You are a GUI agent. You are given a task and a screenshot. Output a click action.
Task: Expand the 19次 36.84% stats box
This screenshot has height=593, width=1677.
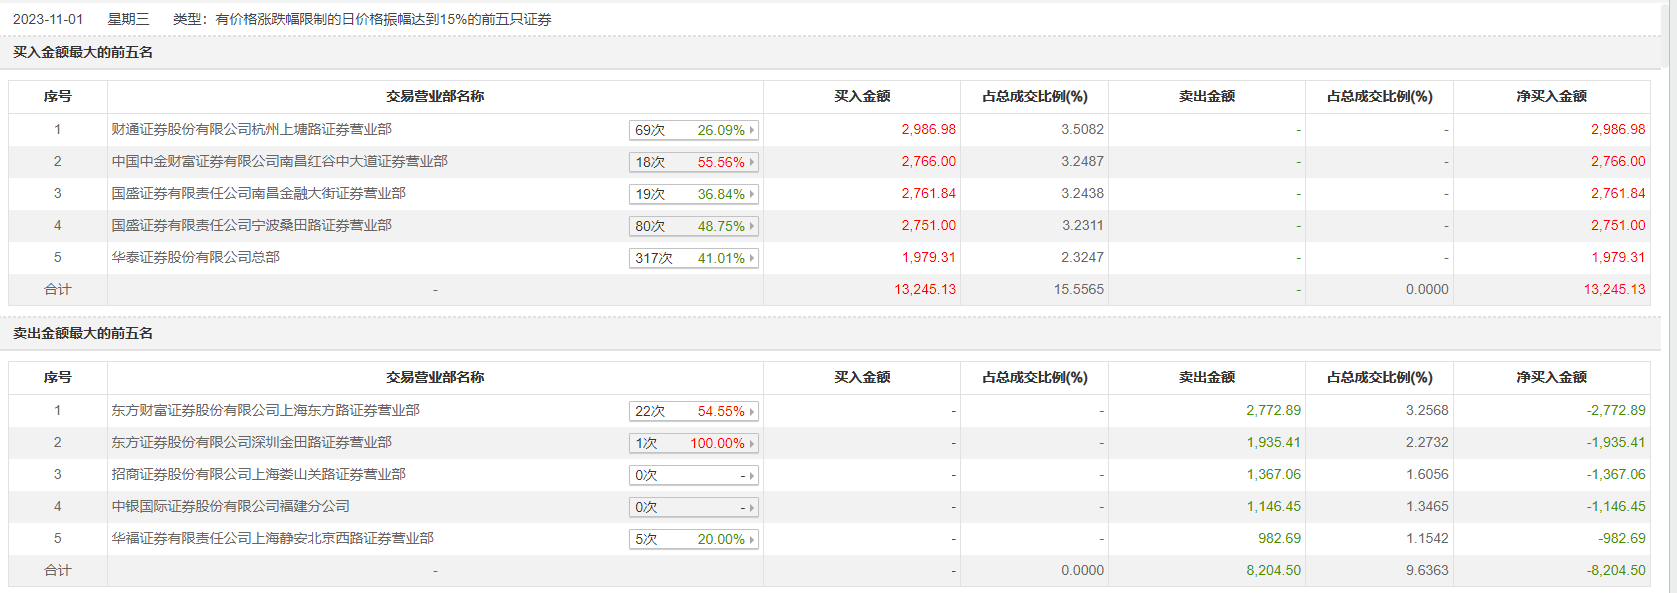(693, 194)
